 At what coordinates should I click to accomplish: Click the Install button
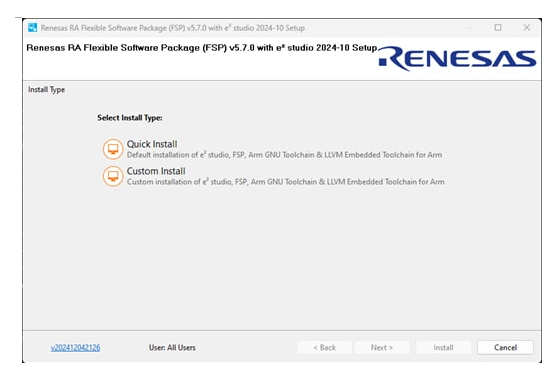(x=443, y=348)
